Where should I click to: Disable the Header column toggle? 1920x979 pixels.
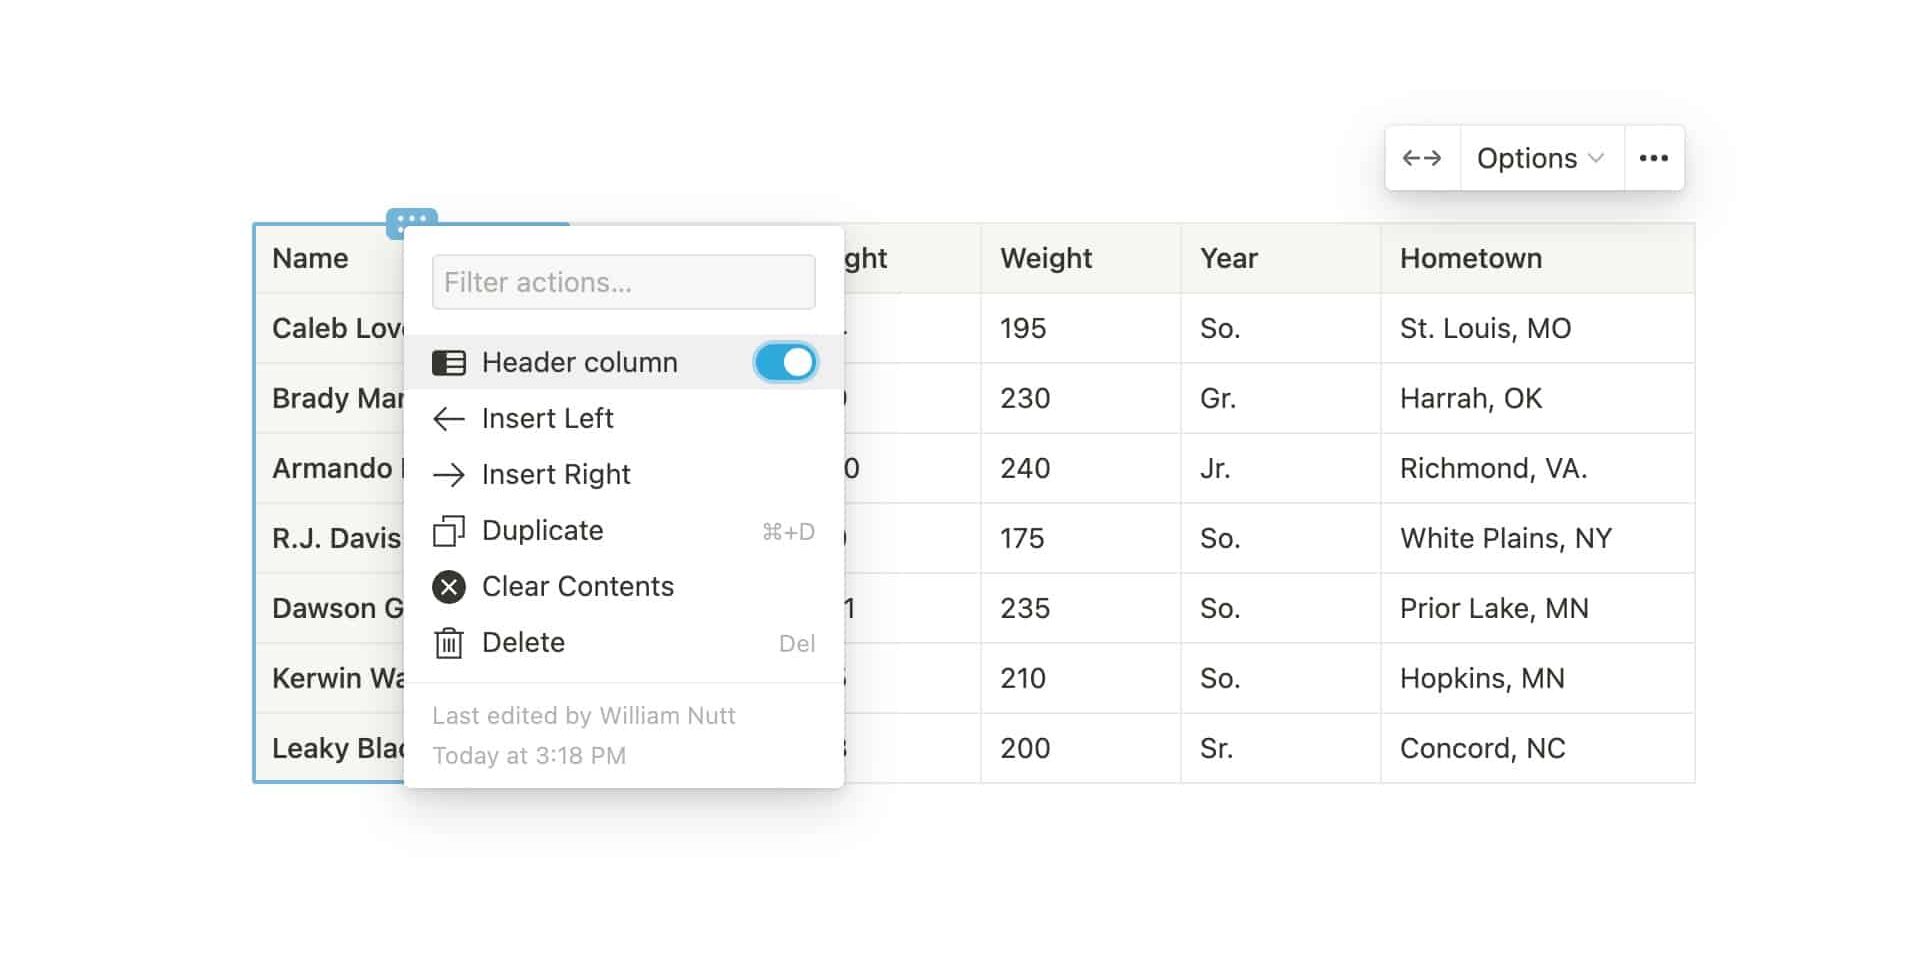click(786, 362)
